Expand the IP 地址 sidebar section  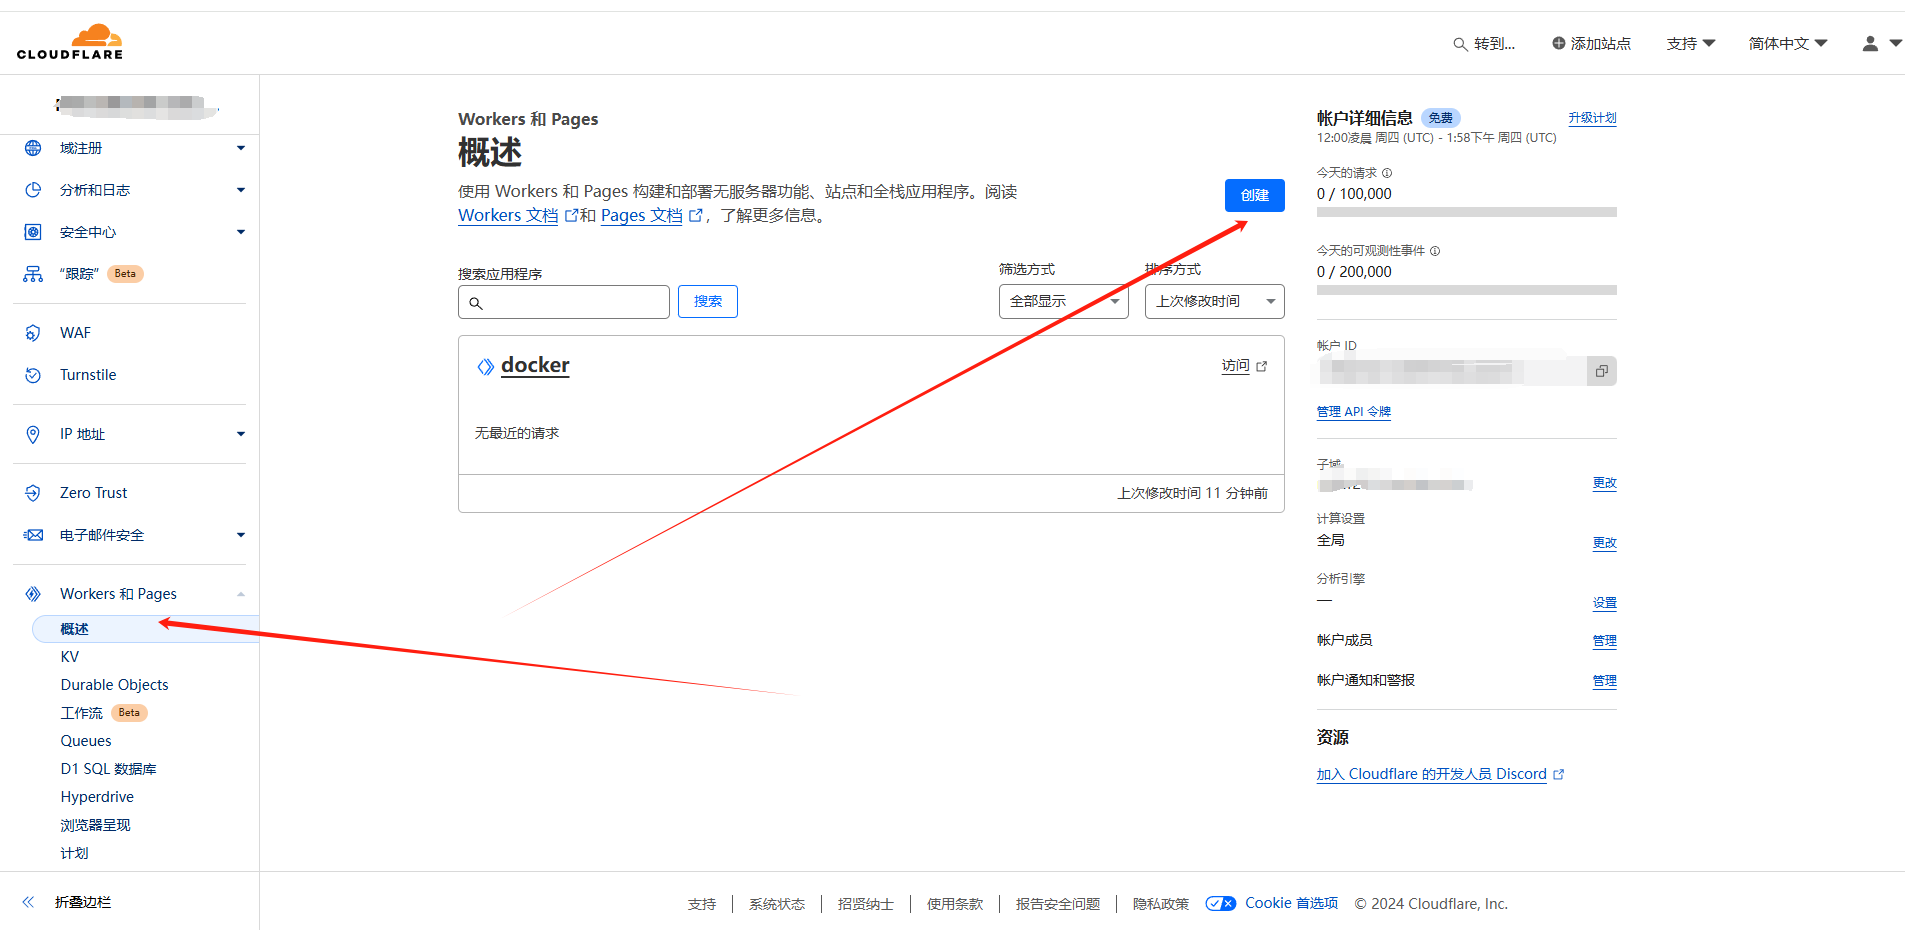click(241, 434)
